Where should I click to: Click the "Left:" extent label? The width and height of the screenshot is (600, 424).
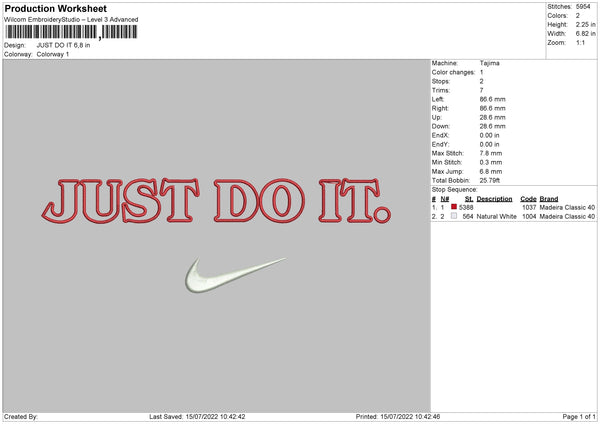(438, 99)
